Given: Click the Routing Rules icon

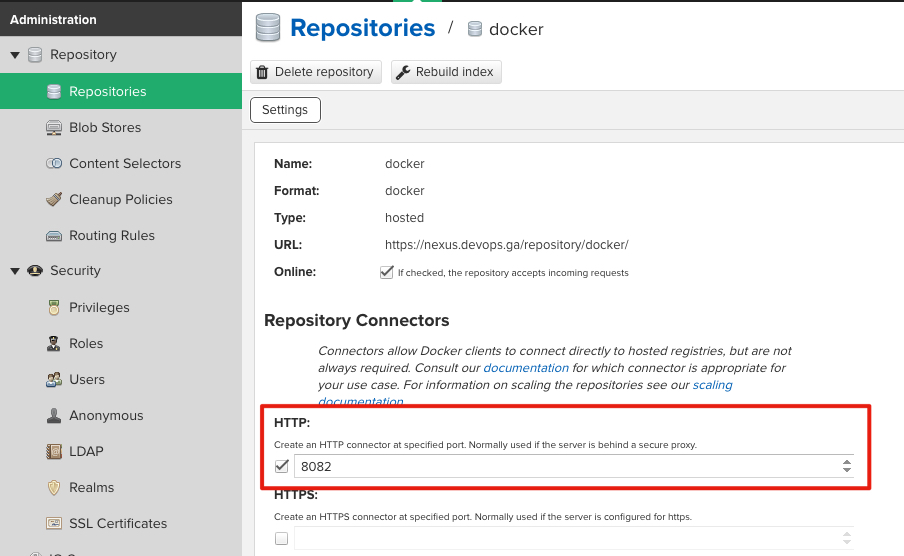Looking at the screenshot, I should [54, 235].
